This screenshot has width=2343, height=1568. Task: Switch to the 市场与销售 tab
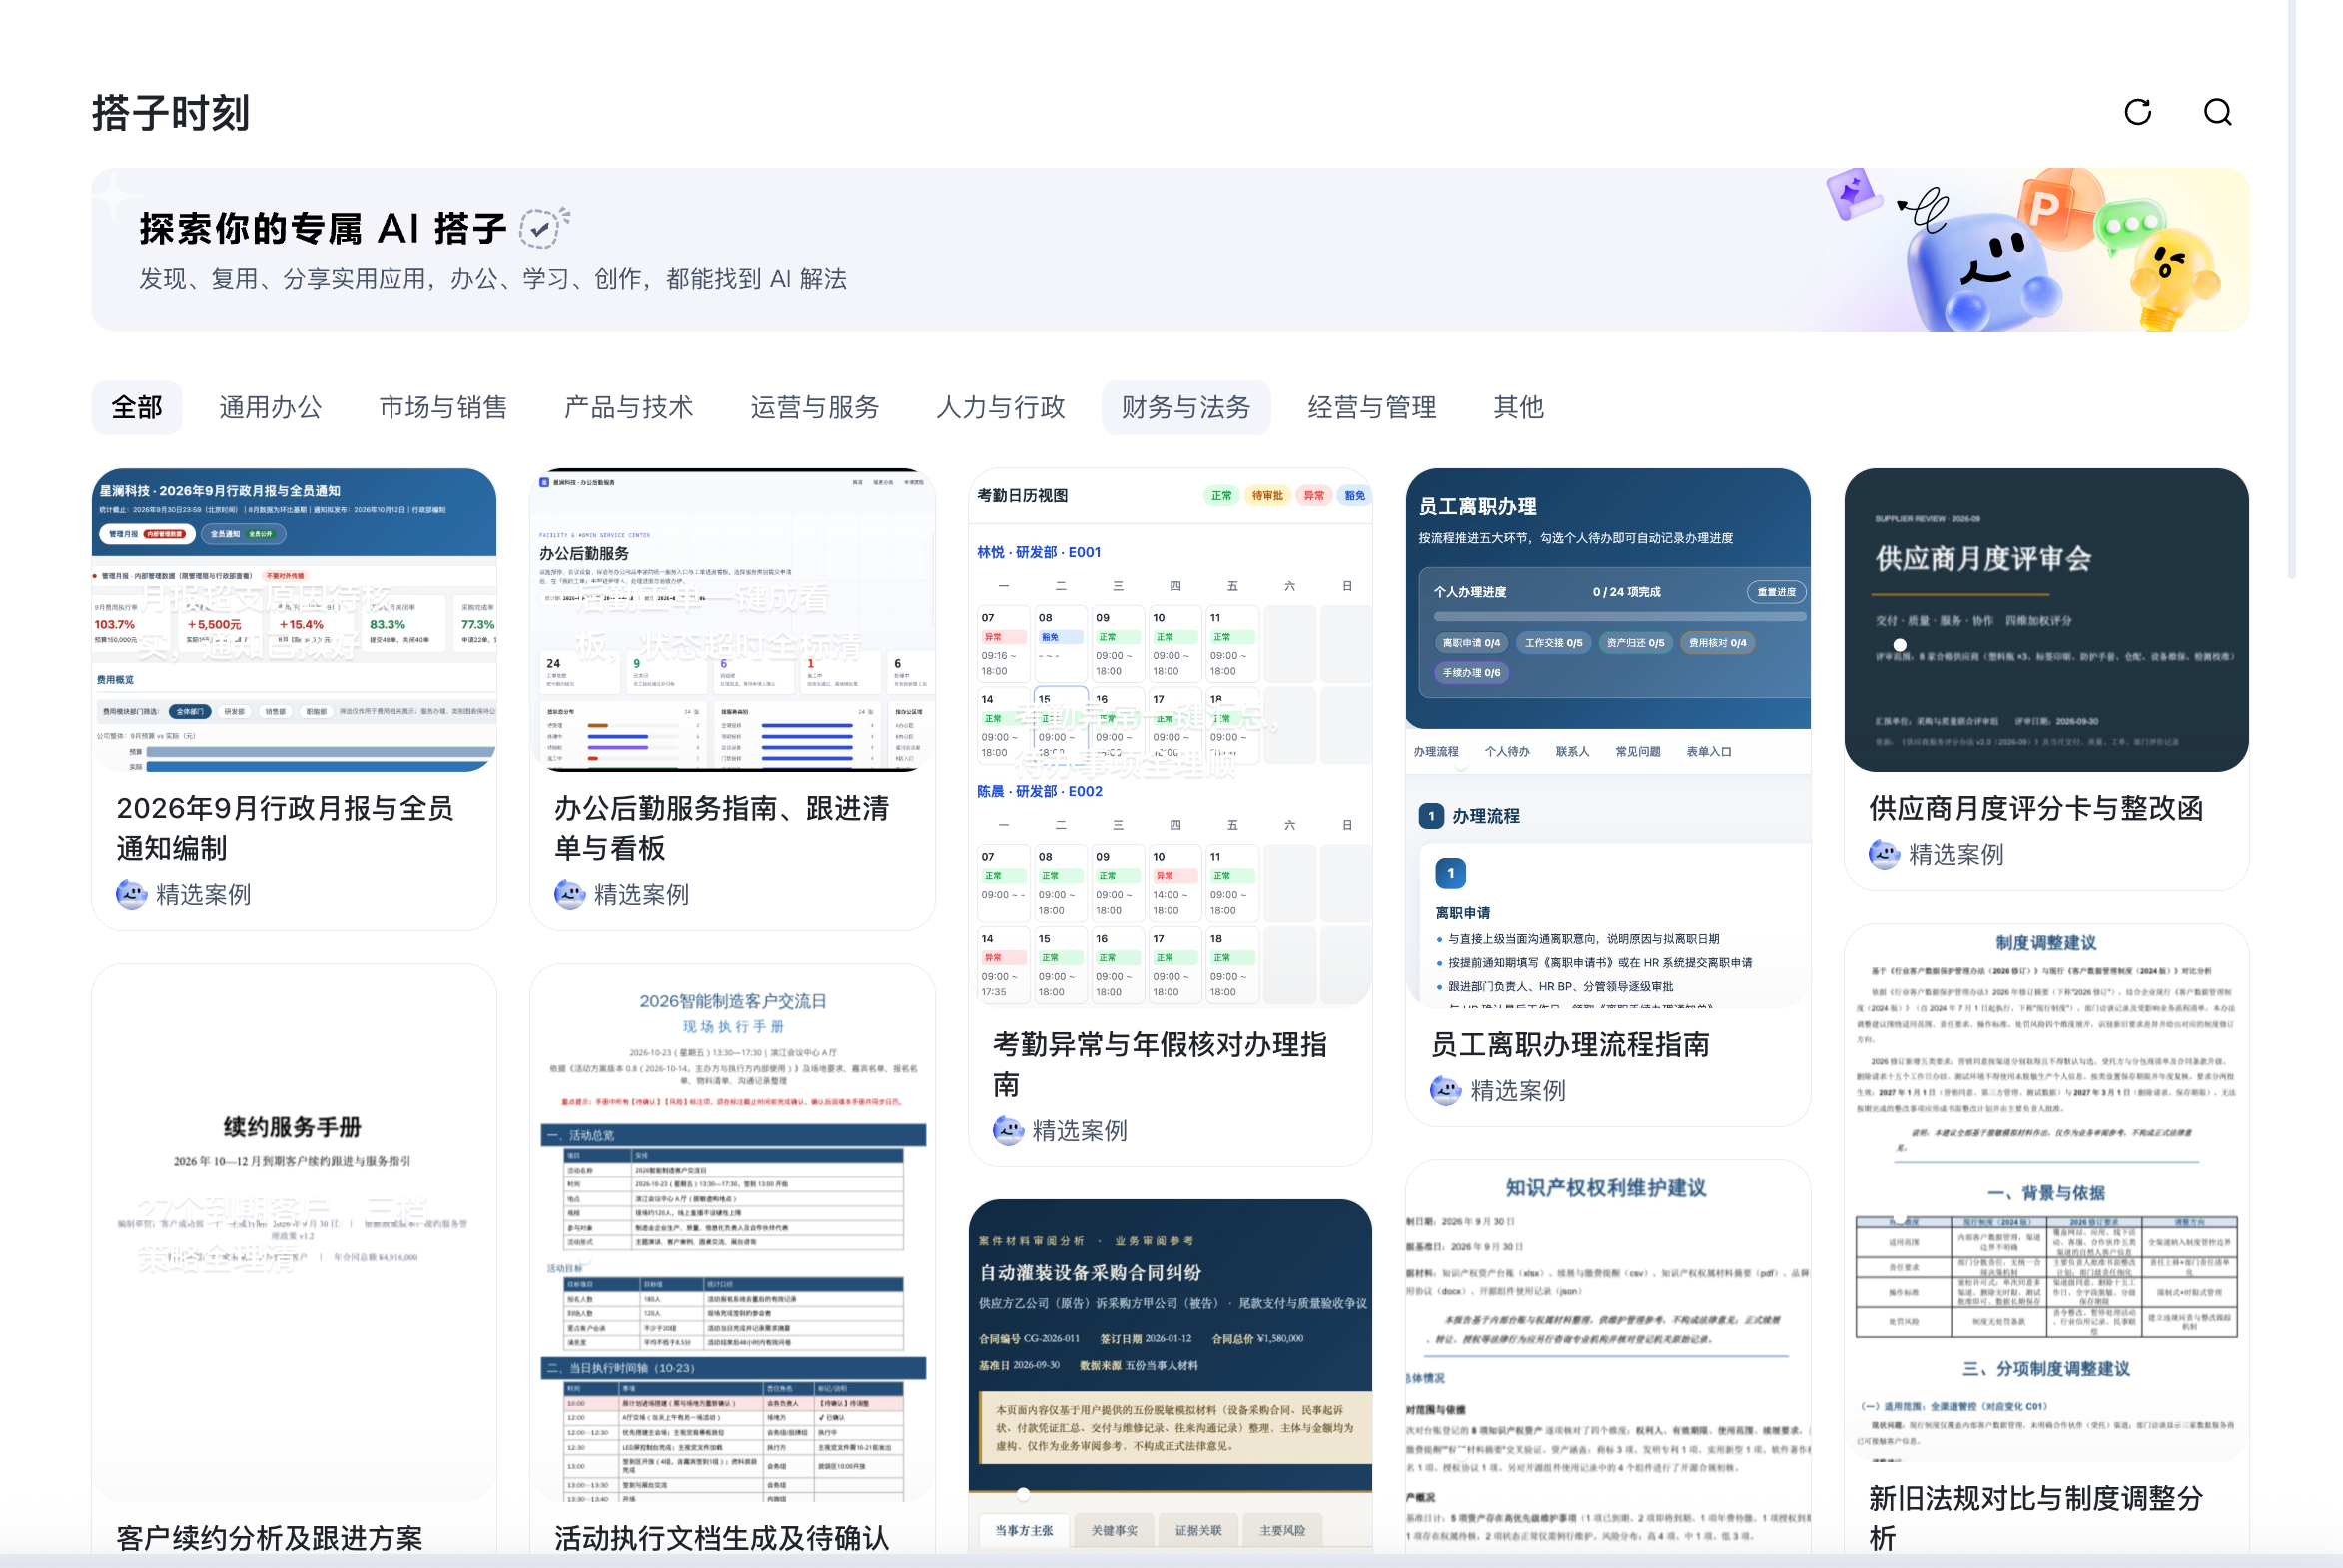443,407
